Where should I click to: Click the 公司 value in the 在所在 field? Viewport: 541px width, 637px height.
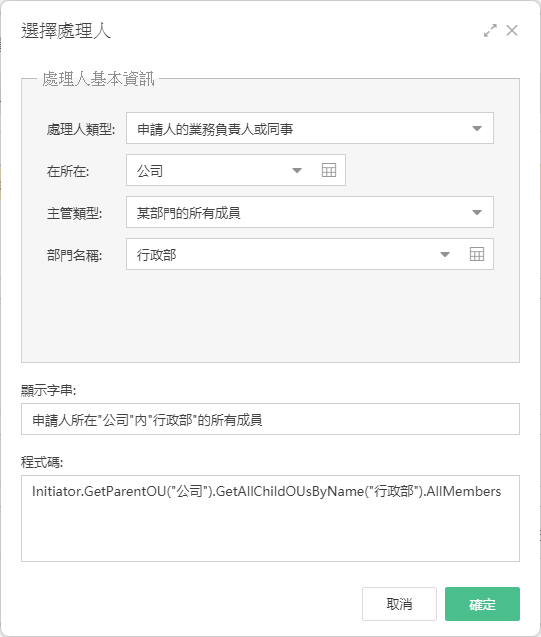click(x=150, y=171)
